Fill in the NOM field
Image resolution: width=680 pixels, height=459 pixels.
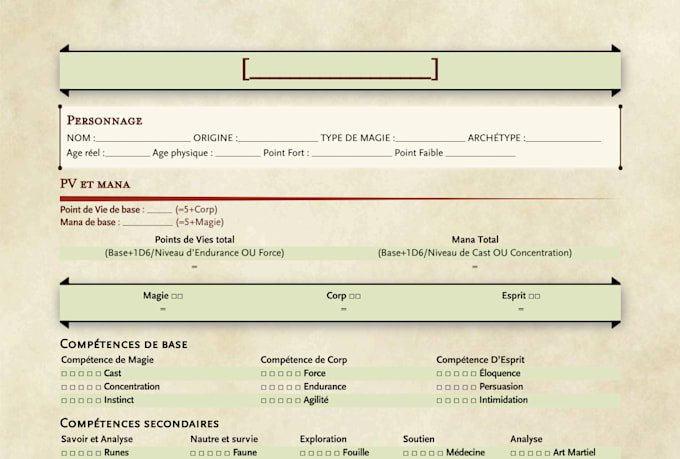(x=143, y=138)
